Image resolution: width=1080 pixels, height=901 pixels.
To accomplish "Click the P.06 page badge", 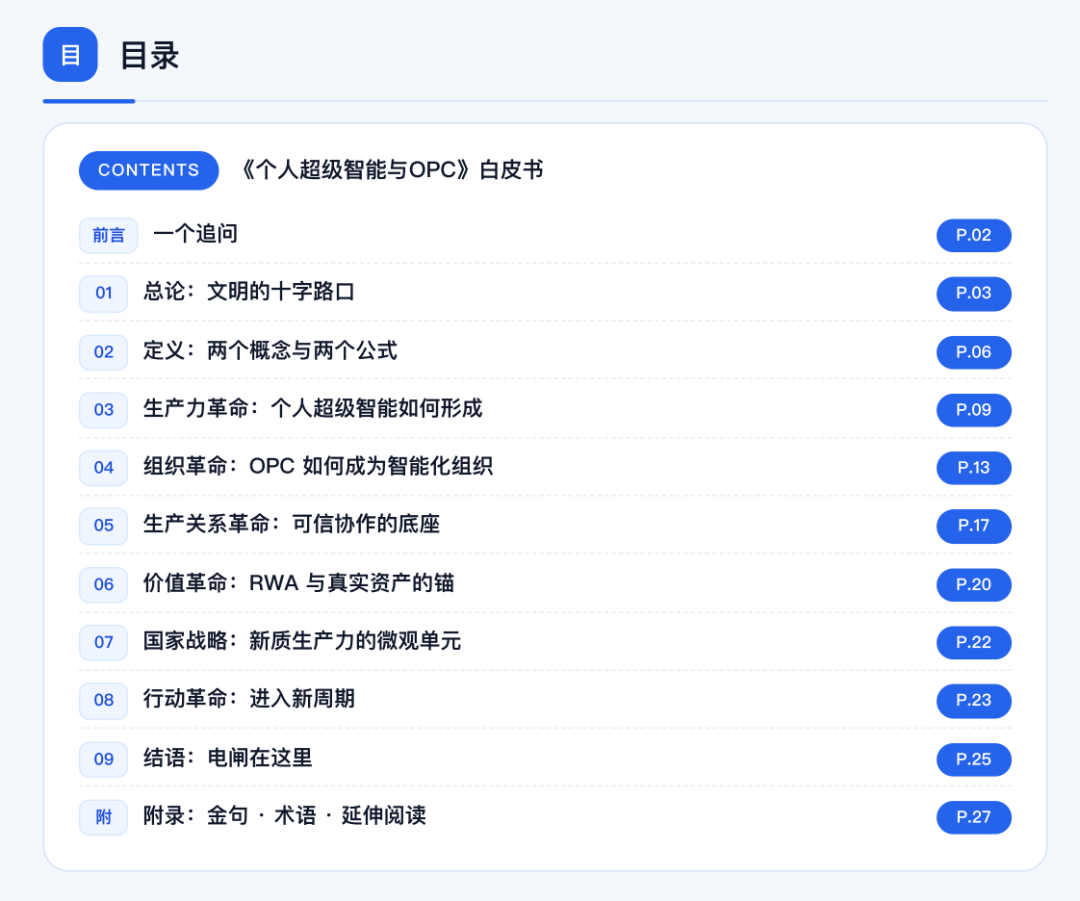I will point(974,352).
